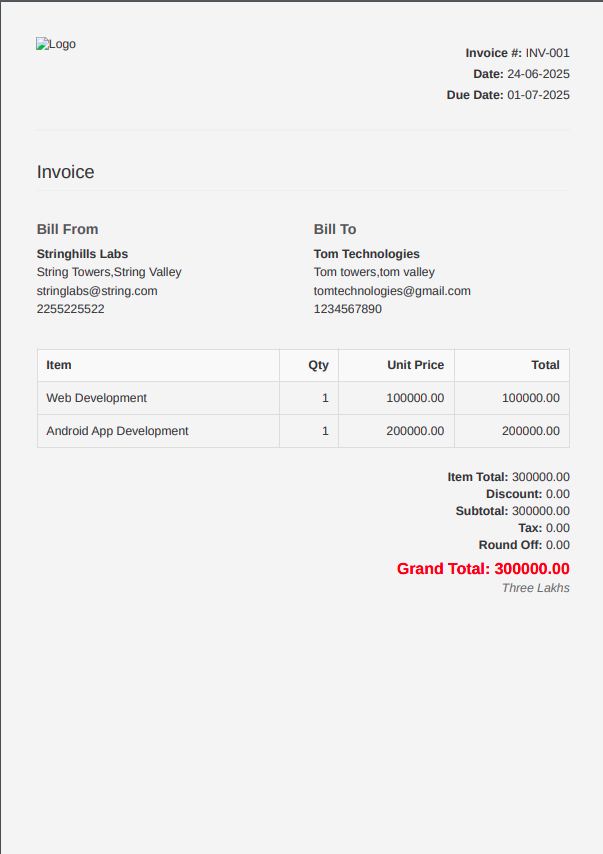Image resolution: width=603 pixels, height=854 pixels.
Task: Click the due date 01-07-2025
Action: 538,95
